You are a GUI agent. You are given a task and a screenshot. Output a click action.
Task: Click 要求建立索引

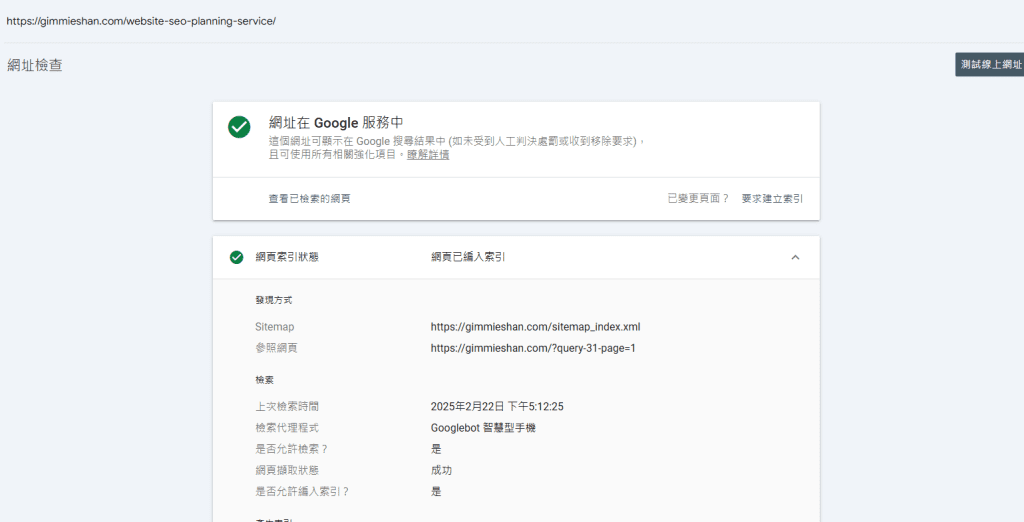pyautogui.click(x=773, y=199)
